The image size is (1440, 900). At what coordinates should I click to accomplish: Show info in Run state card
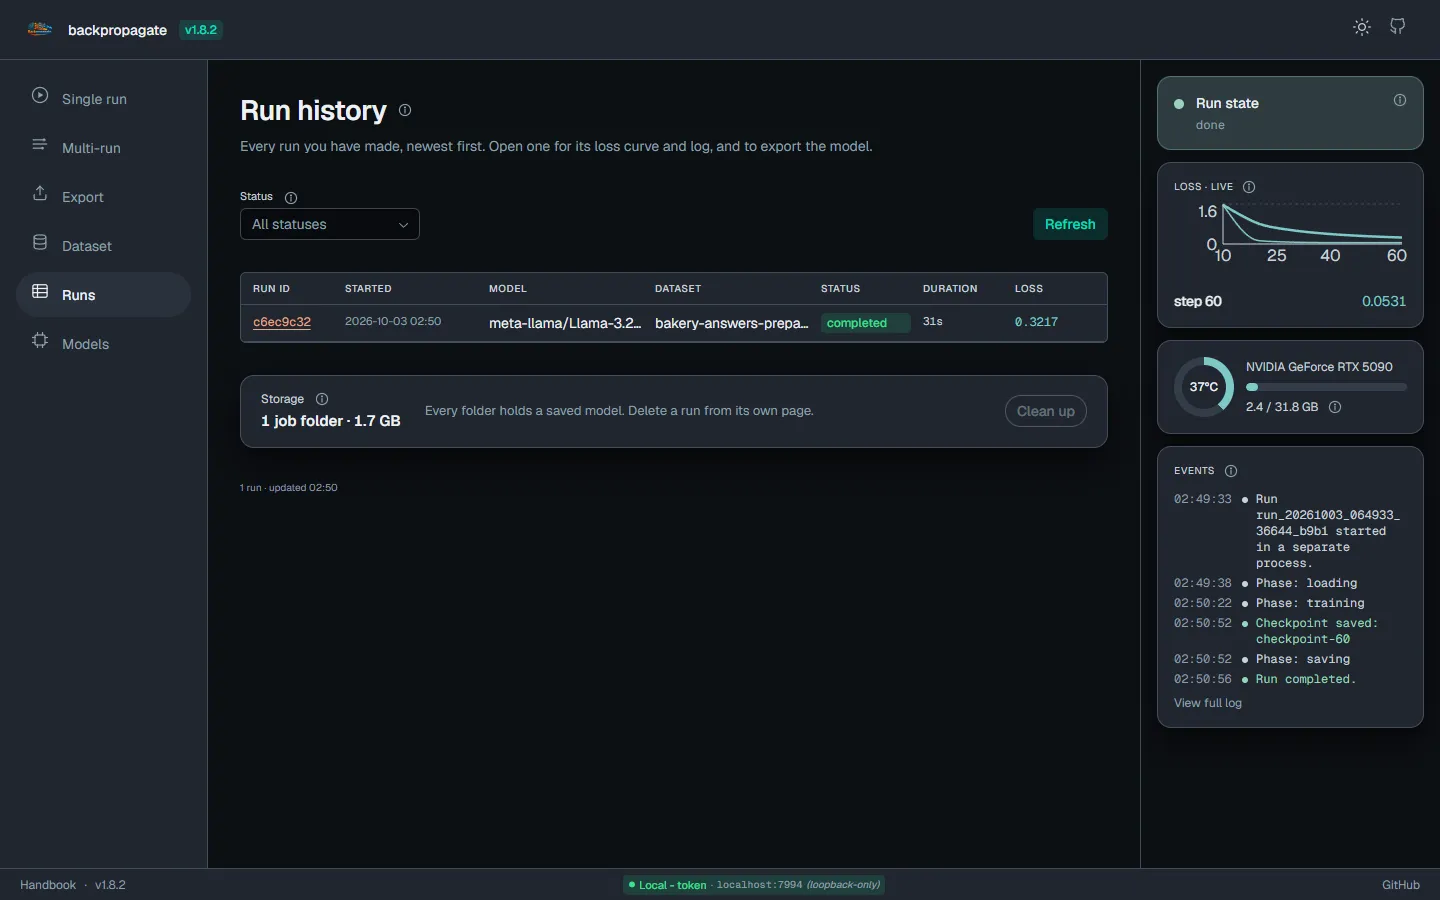point(1400,100)
